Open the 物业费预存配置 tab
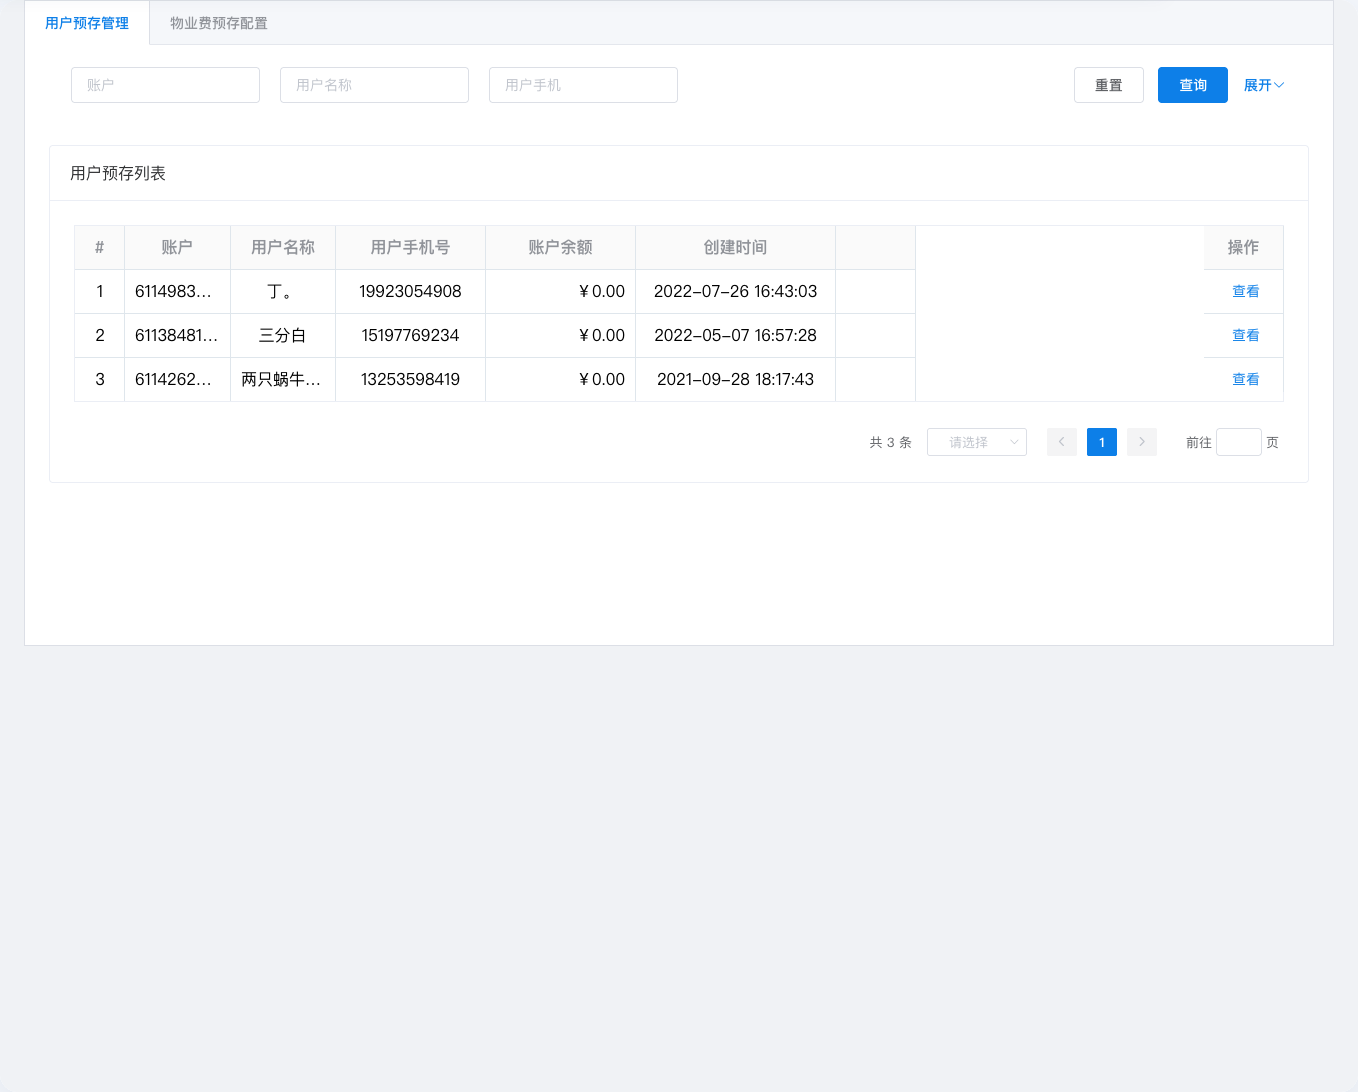Image resolution: width=1358 pixels, height=1092 pixels. 219,23
